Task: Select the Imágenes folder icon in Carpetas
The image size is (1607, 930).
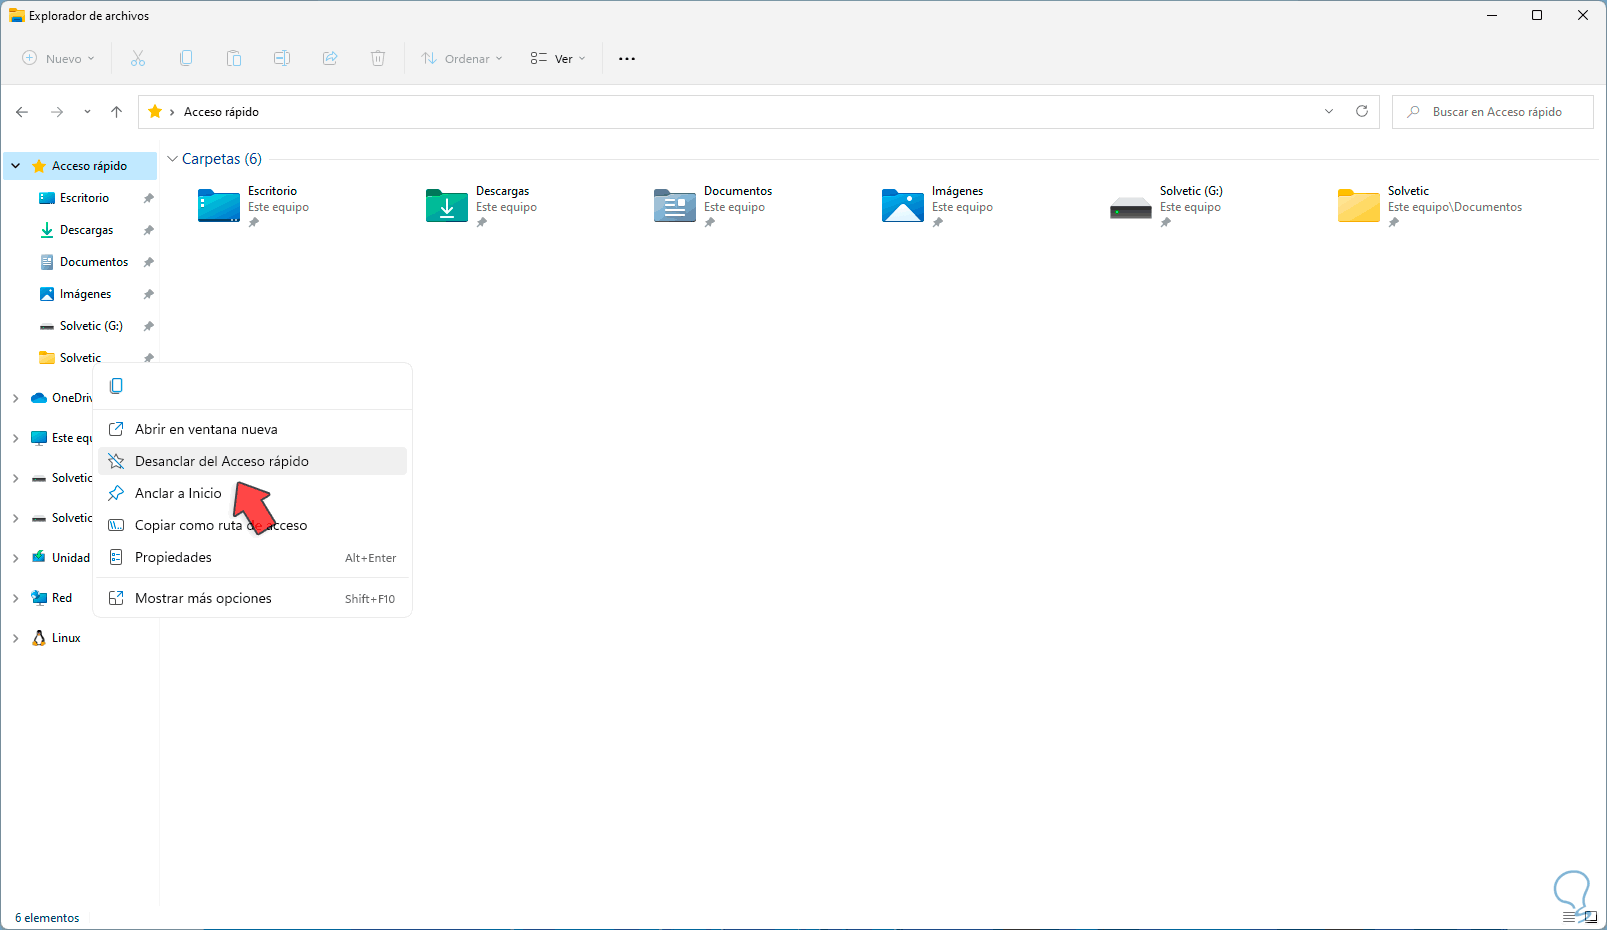Action: [x=903, y=205]
